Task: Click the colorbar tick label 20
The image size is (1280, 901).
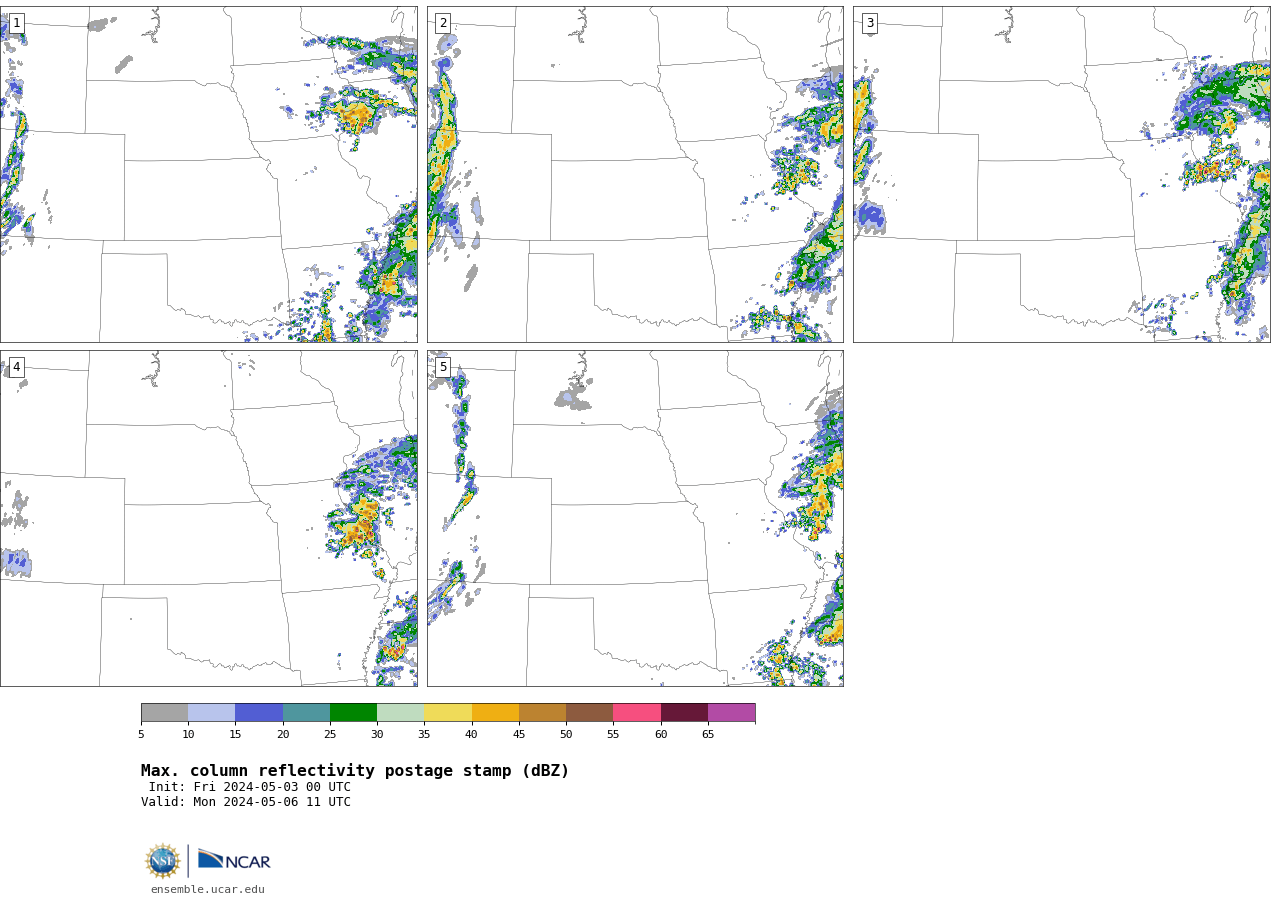Action: click(x=283, y=735)
